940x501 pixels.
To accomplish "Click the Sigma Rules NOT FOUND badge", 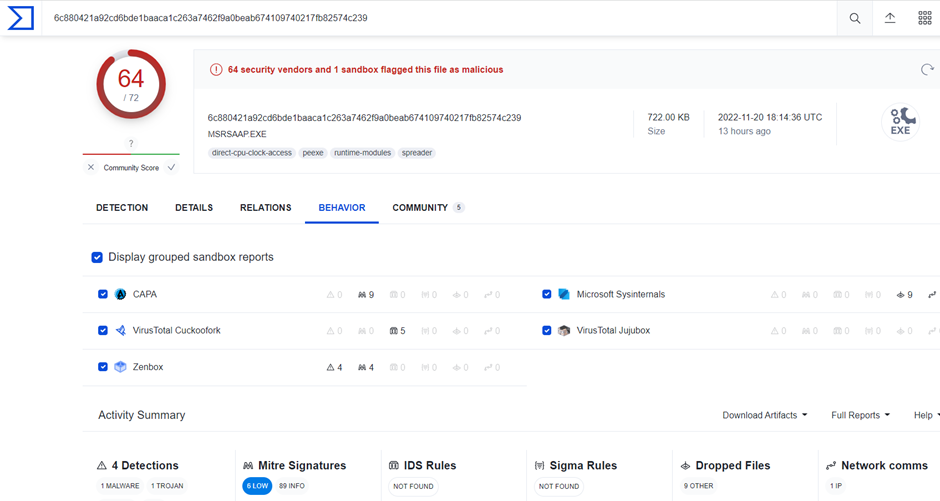I will tap(559, 486).
